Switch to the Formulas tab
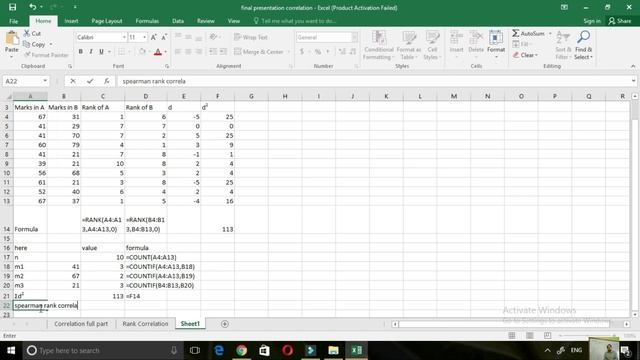Image resolution: width=640 pixels, height=360 pixels. point(147,21)
